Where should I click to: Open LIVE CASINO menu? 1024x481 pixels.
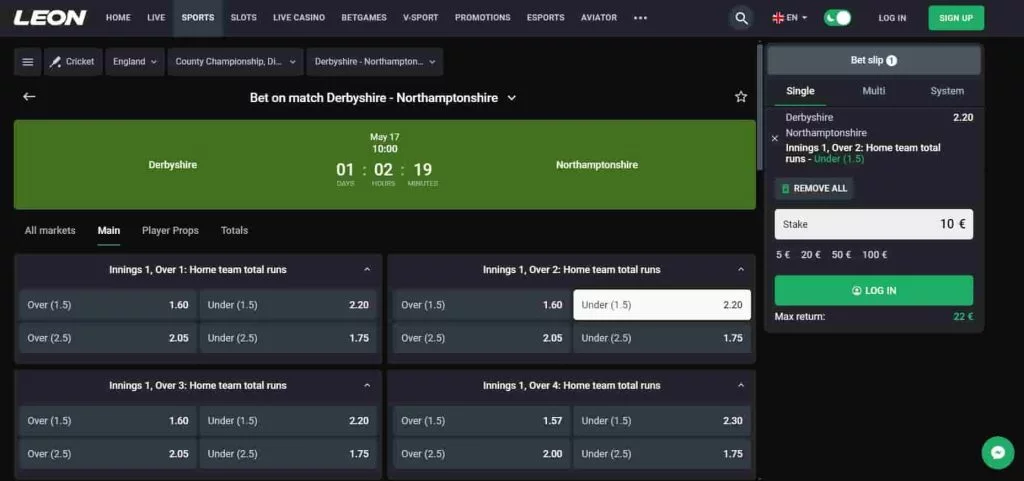pos(299,18)
